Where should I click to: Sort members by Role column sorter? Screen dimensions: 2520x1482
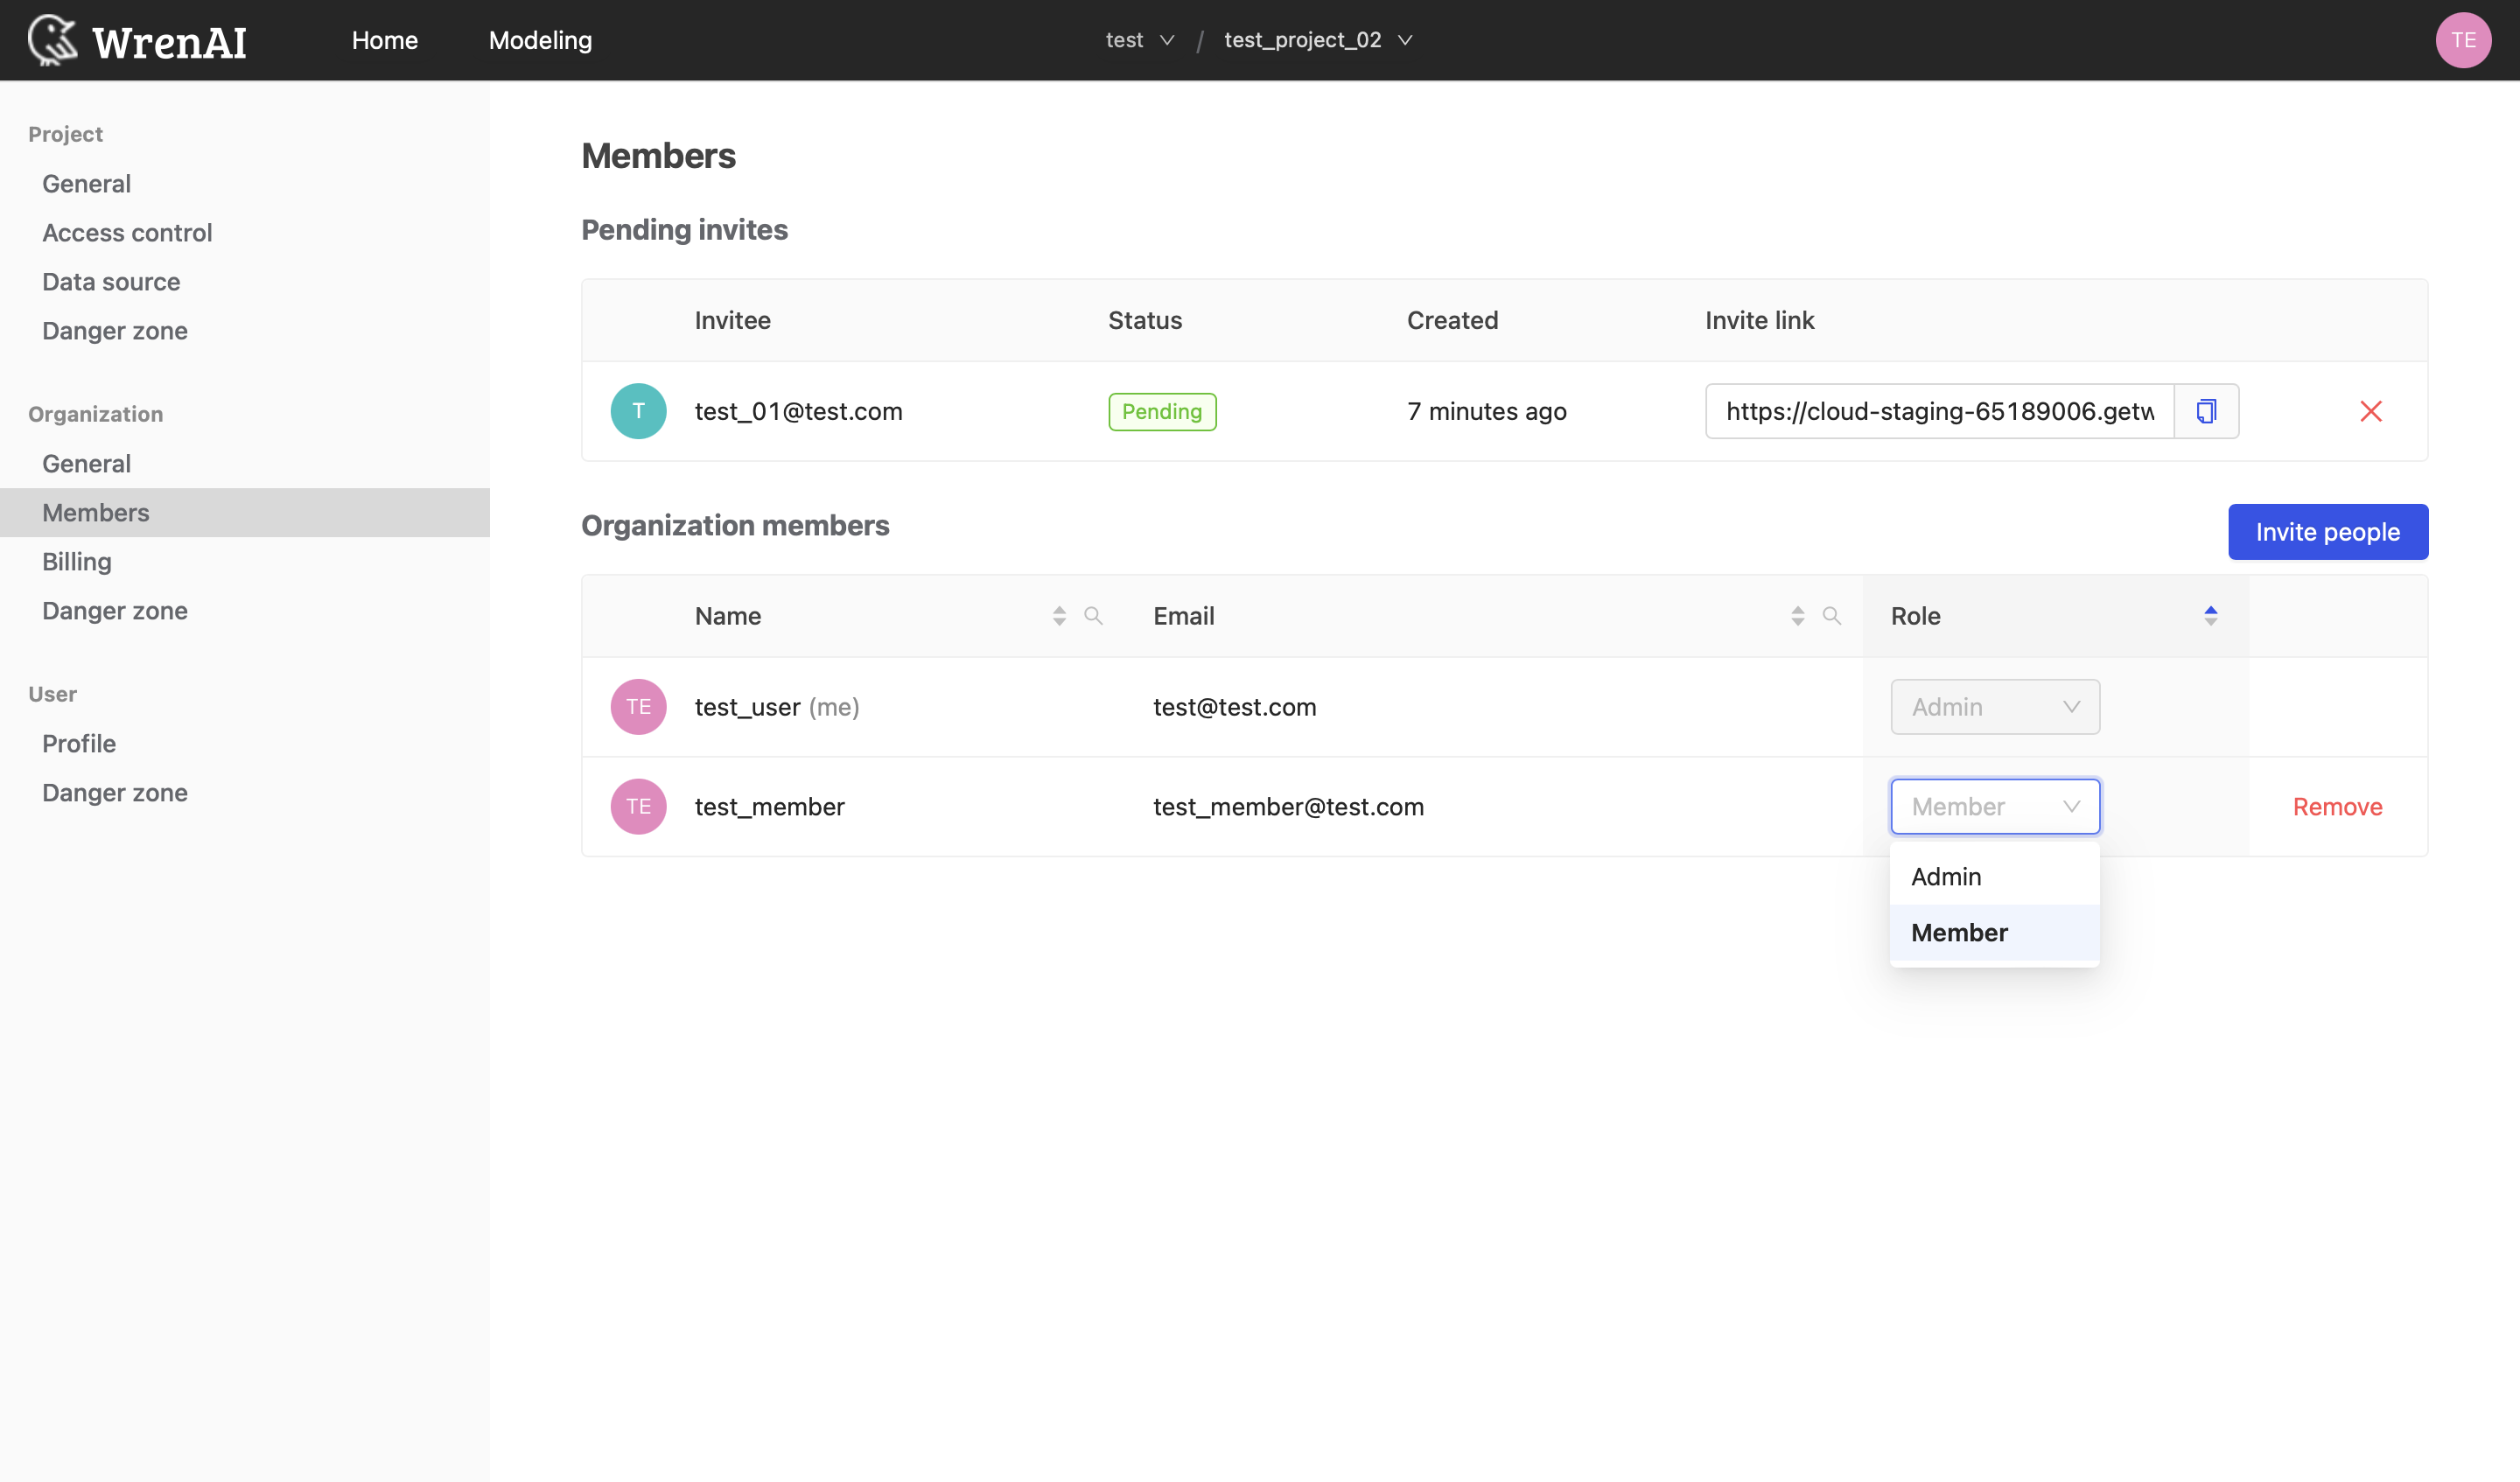point(2211,616)
